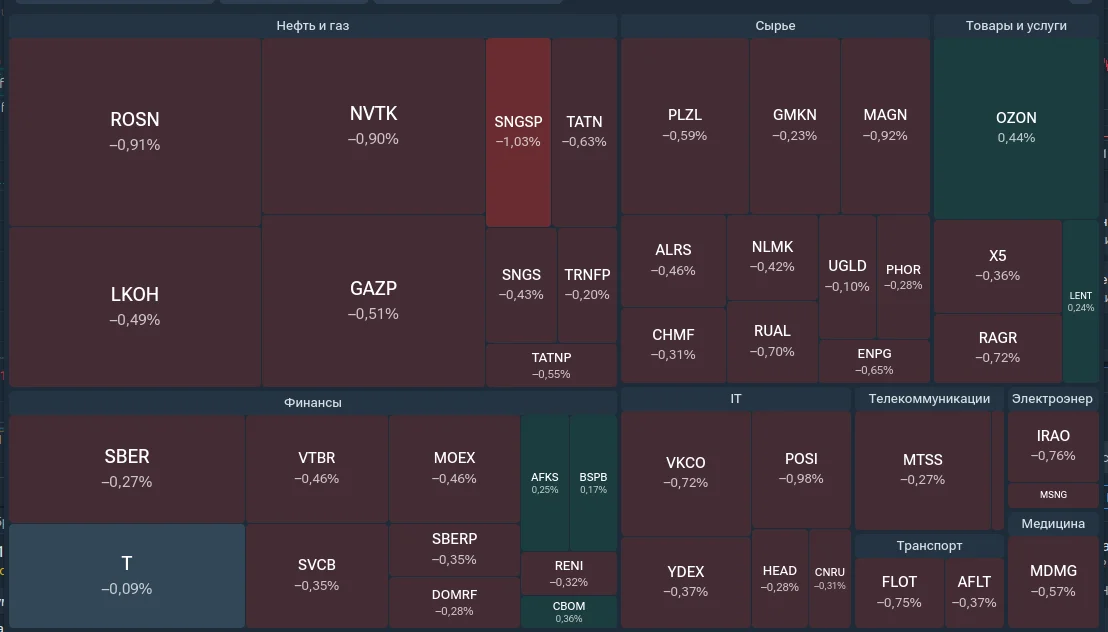The height and width of the screenshot is (632, 1108).
Task: Select the TRNFP tile
Action: pos(587,285)
